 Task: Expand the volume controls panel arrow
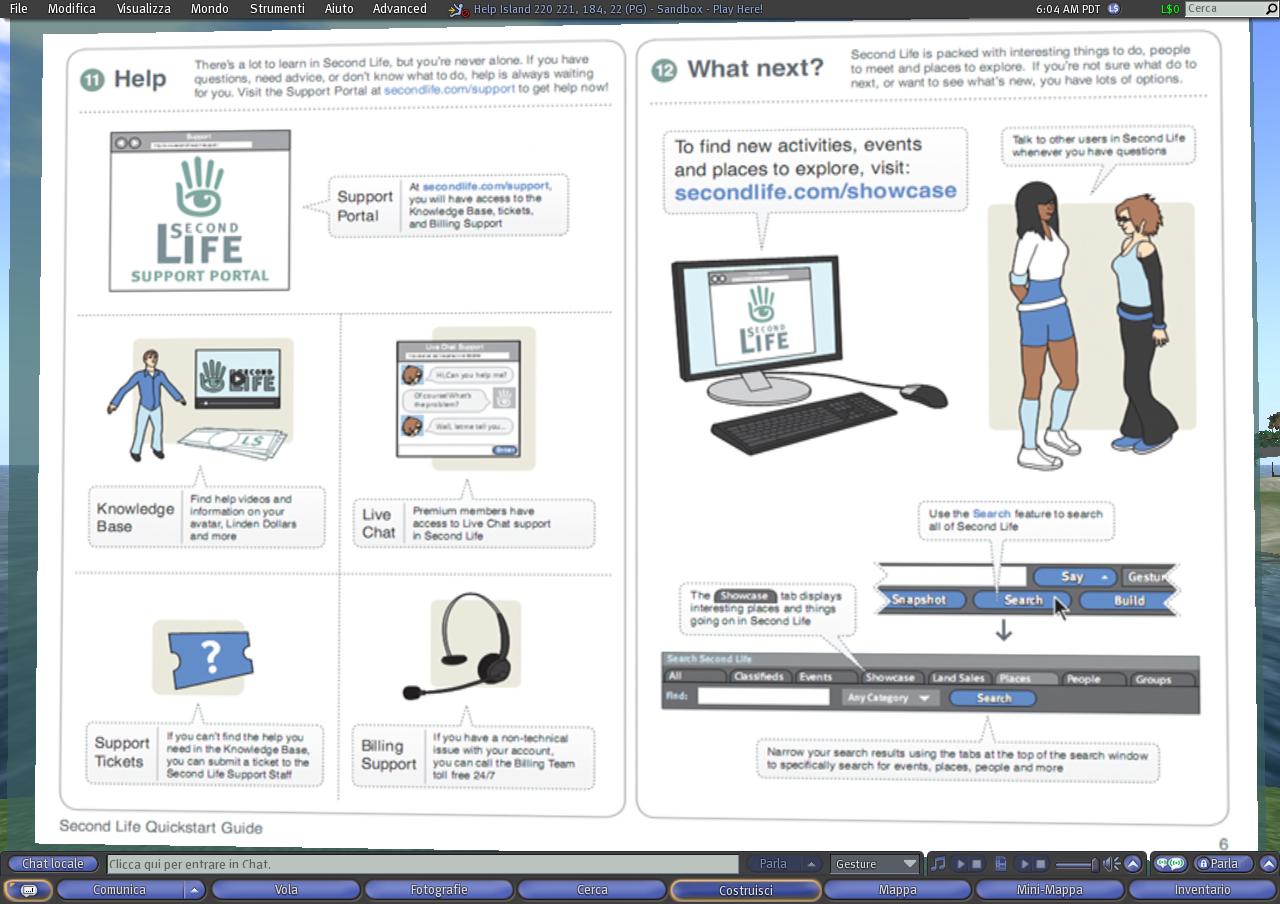click(1133, 864)
